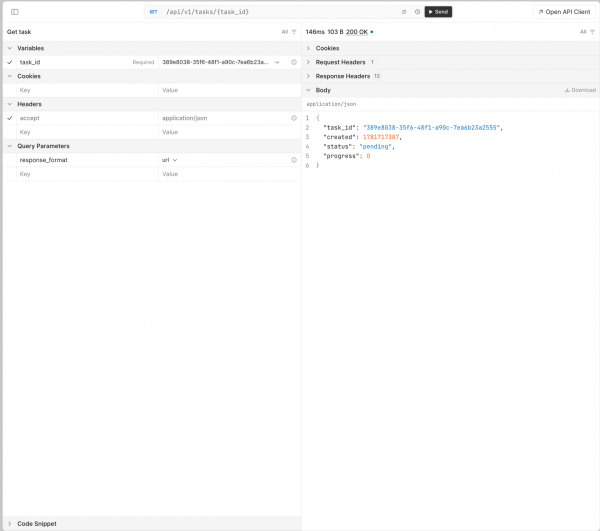Click the application/json content type label
The image size is (600, 531).
point(331,104)
